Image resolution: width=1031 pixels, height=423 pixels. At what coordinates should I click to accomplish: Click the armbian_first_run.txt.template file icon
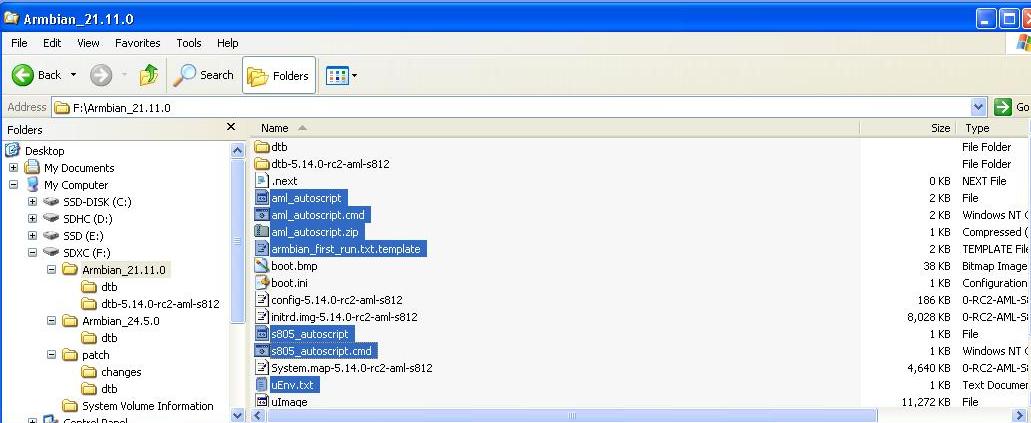[262, 249]
